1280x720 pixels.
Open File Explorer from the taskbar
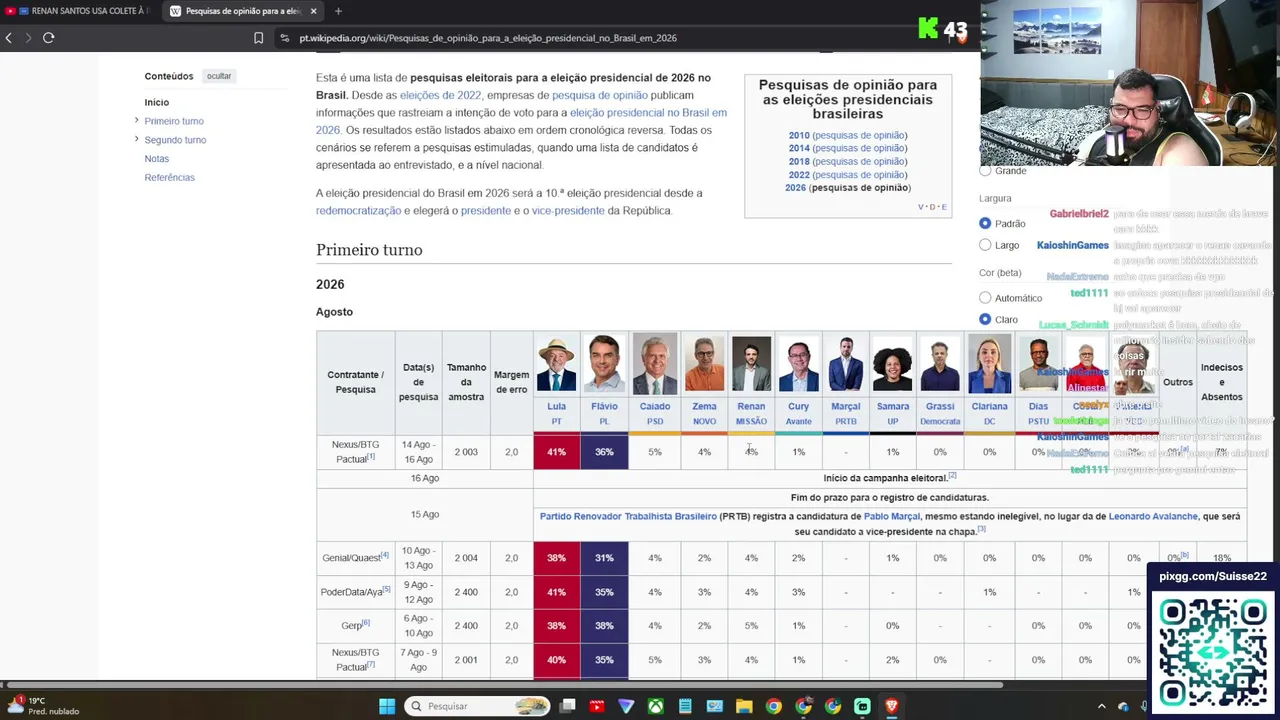click(744, 706)
